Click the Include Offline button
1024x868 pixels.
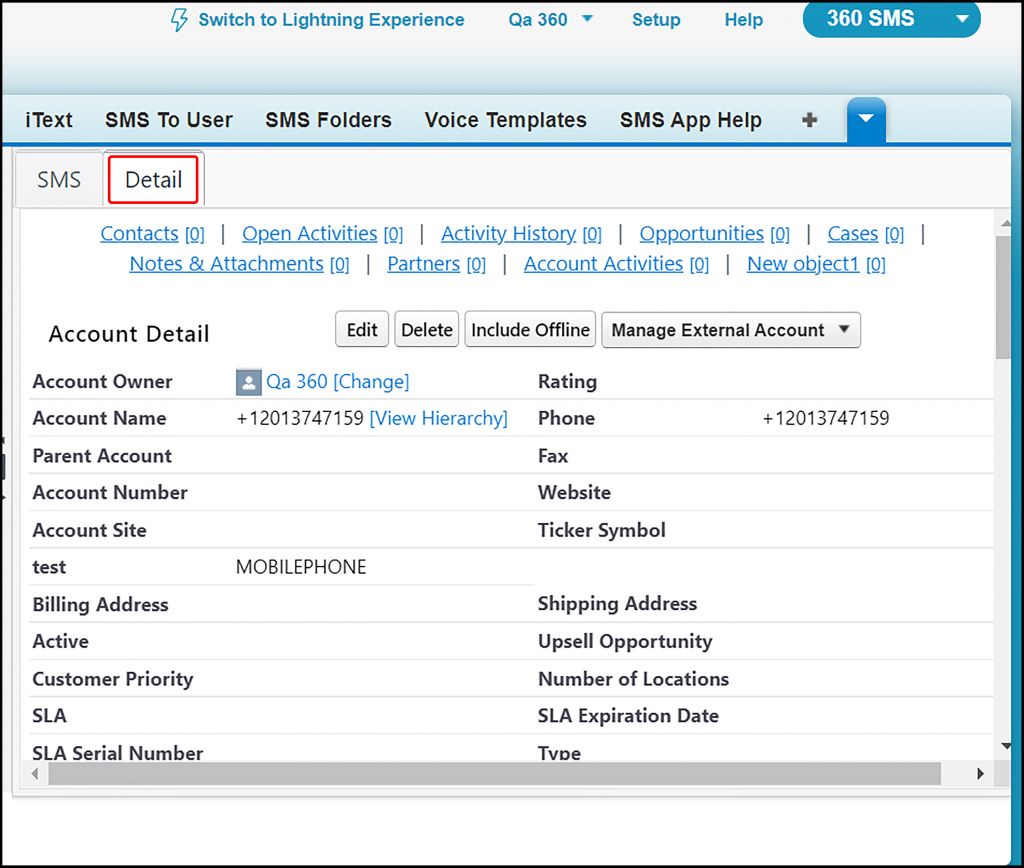click(530, 330)
